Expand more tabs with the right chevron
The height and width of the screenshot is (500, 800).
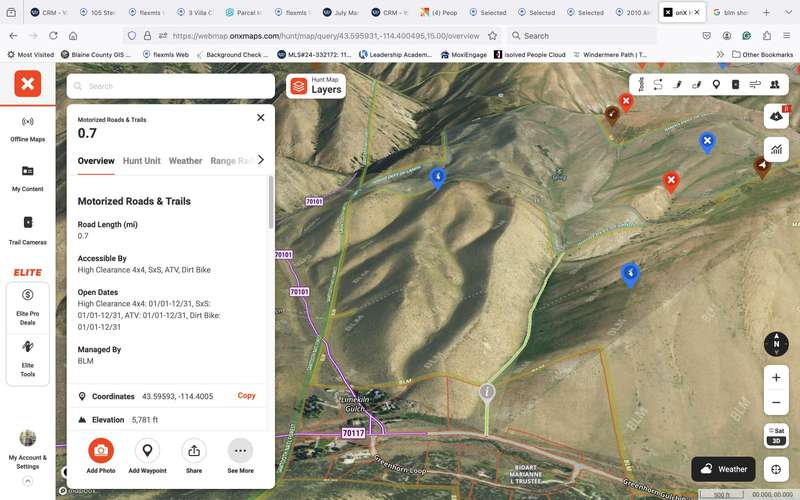[261, 160]
